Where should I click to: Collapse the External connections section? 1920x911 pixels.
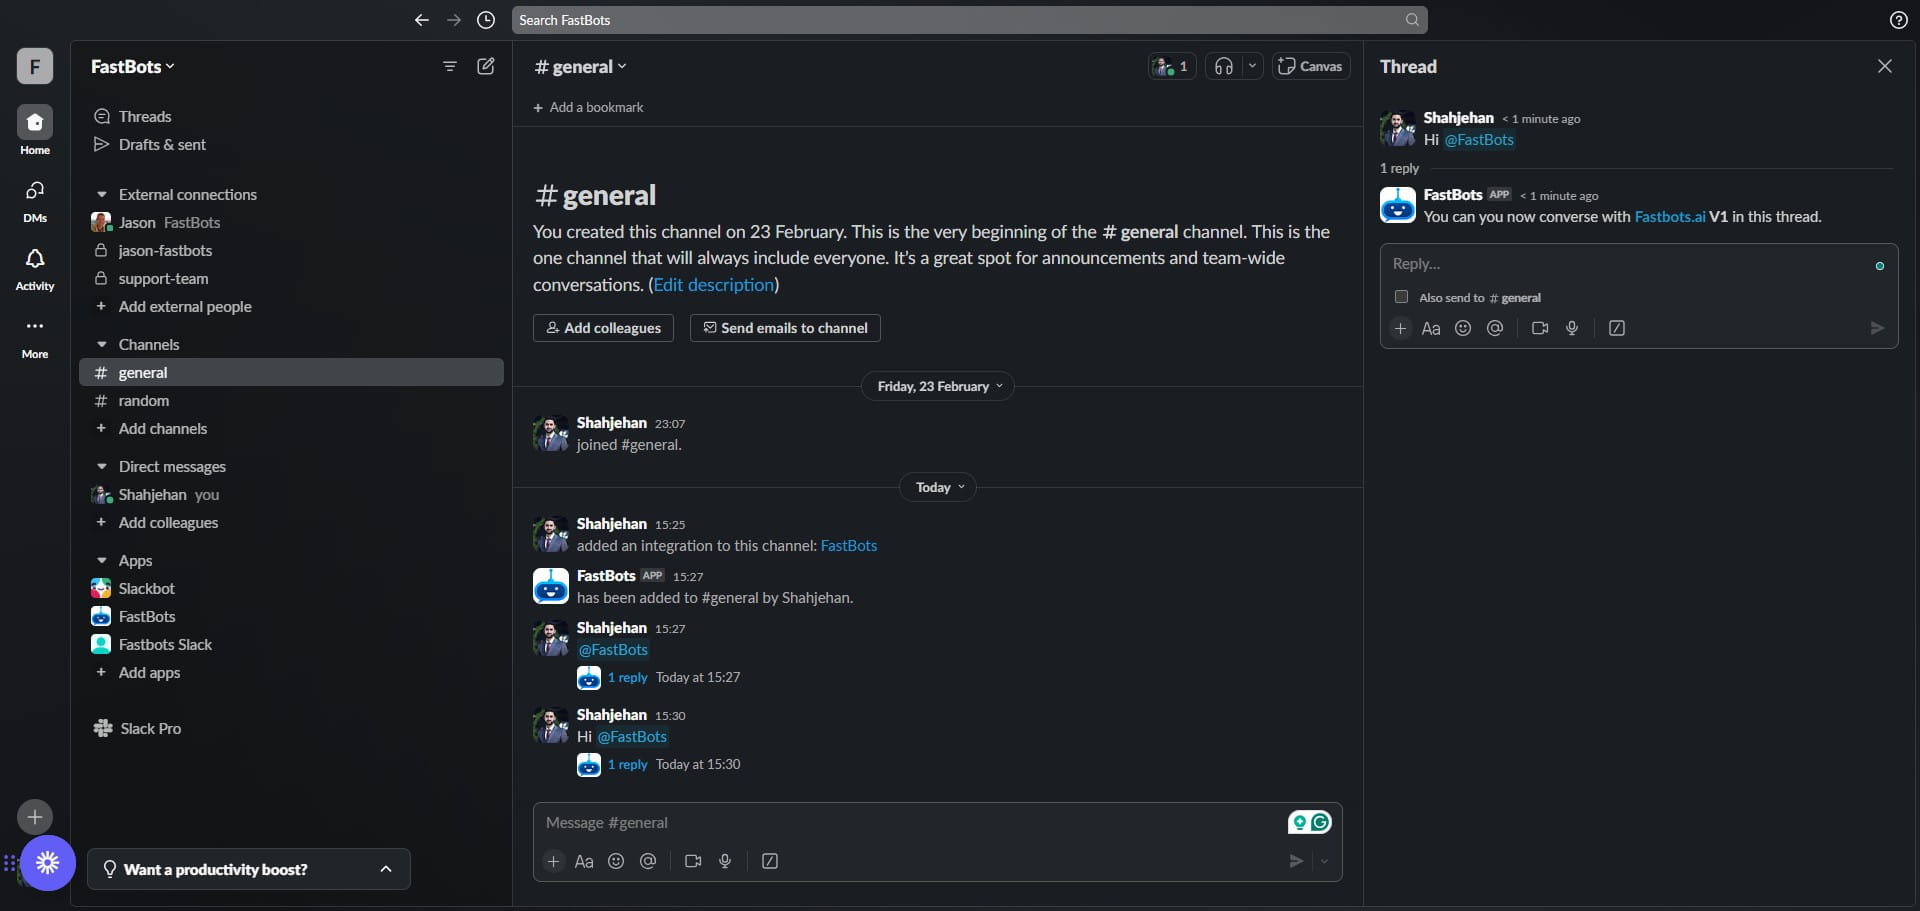coord(101,194)
